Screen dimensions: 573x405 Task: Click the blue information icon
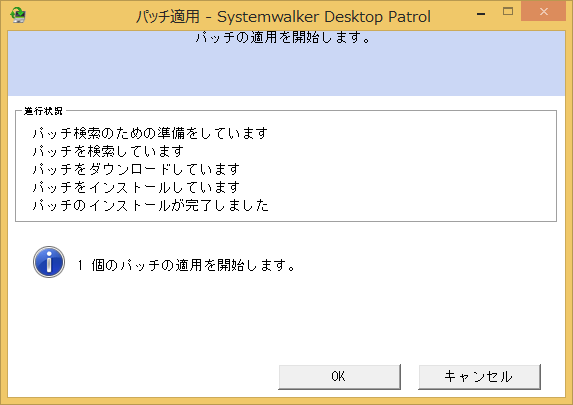click(49, 262)
